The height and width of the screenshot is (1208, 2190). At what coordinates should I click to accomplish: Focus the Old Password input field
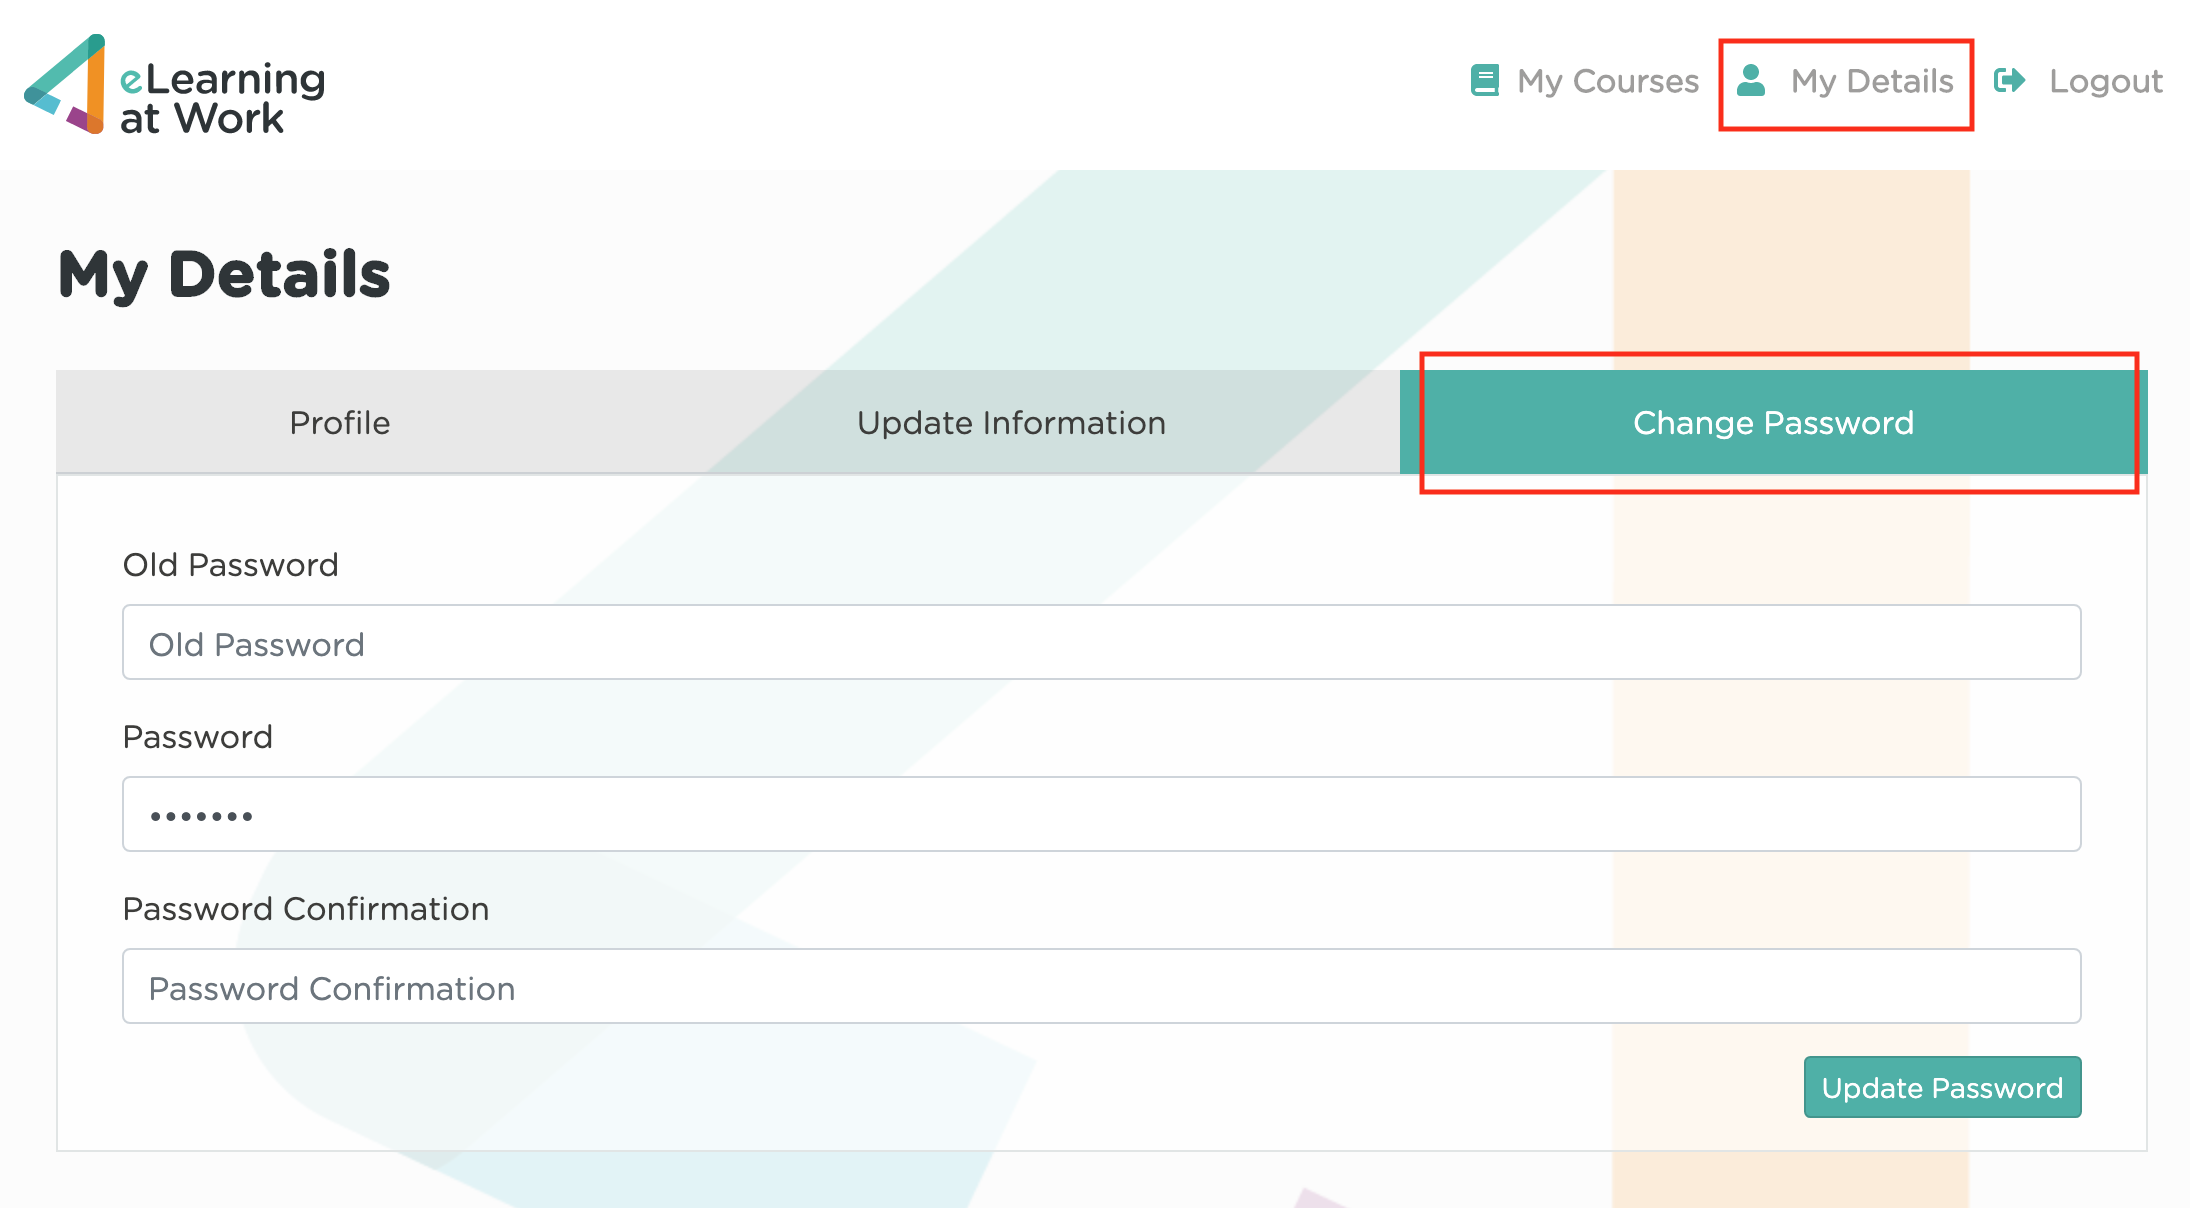tap(1101, 642)
